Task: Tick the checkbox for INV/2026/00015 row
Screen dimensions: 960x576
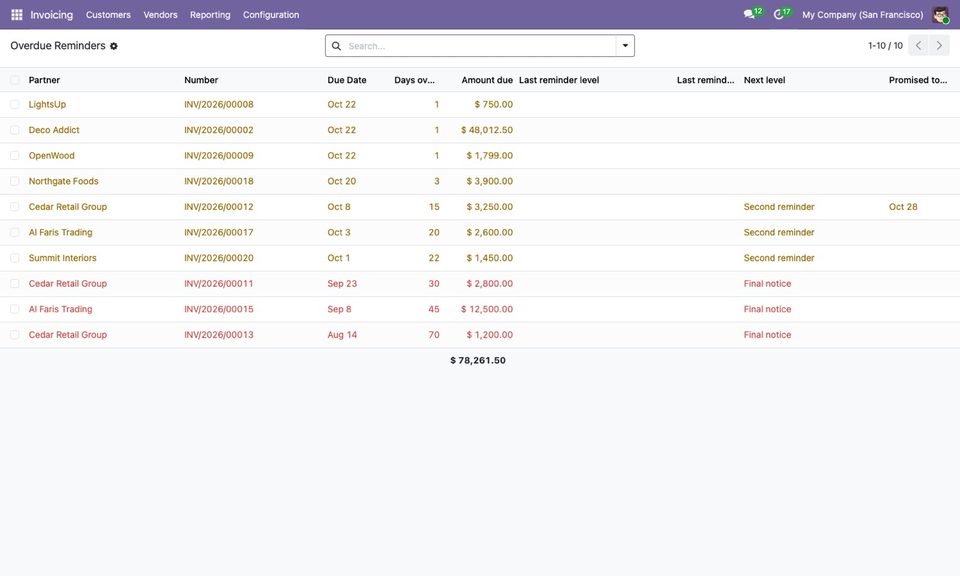Action: 15,310
